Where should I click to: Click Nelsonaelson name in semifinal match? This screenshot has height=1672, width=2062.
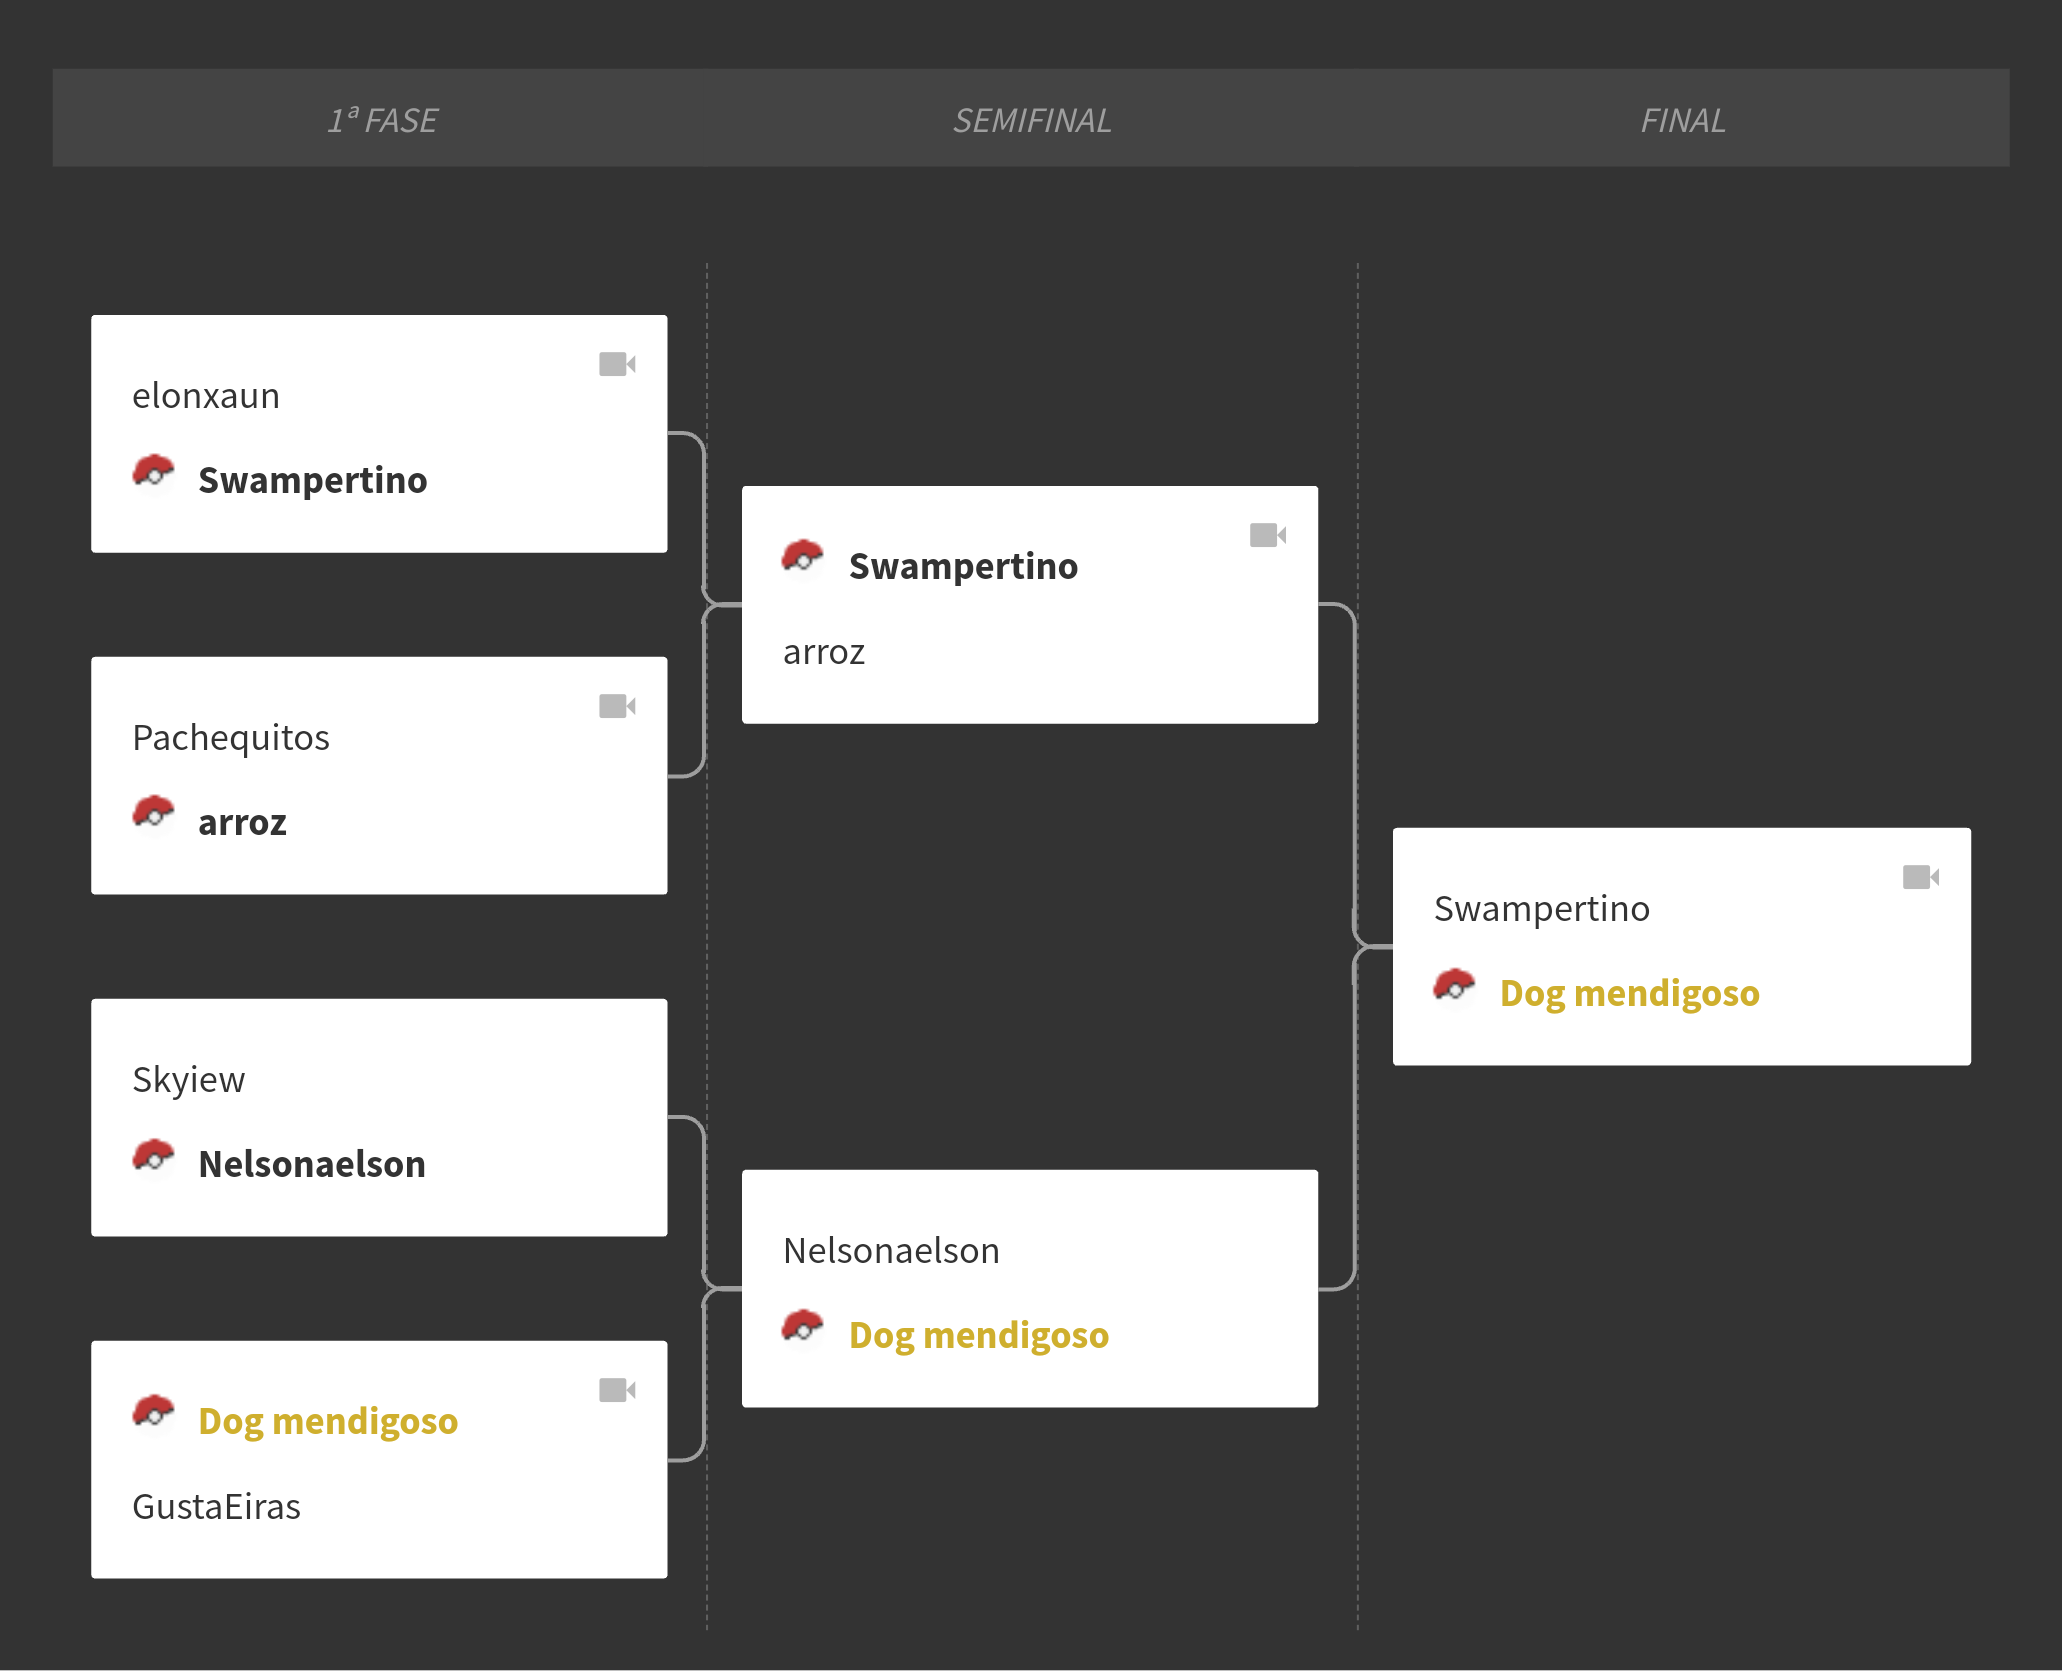[x=892, y=1251]
